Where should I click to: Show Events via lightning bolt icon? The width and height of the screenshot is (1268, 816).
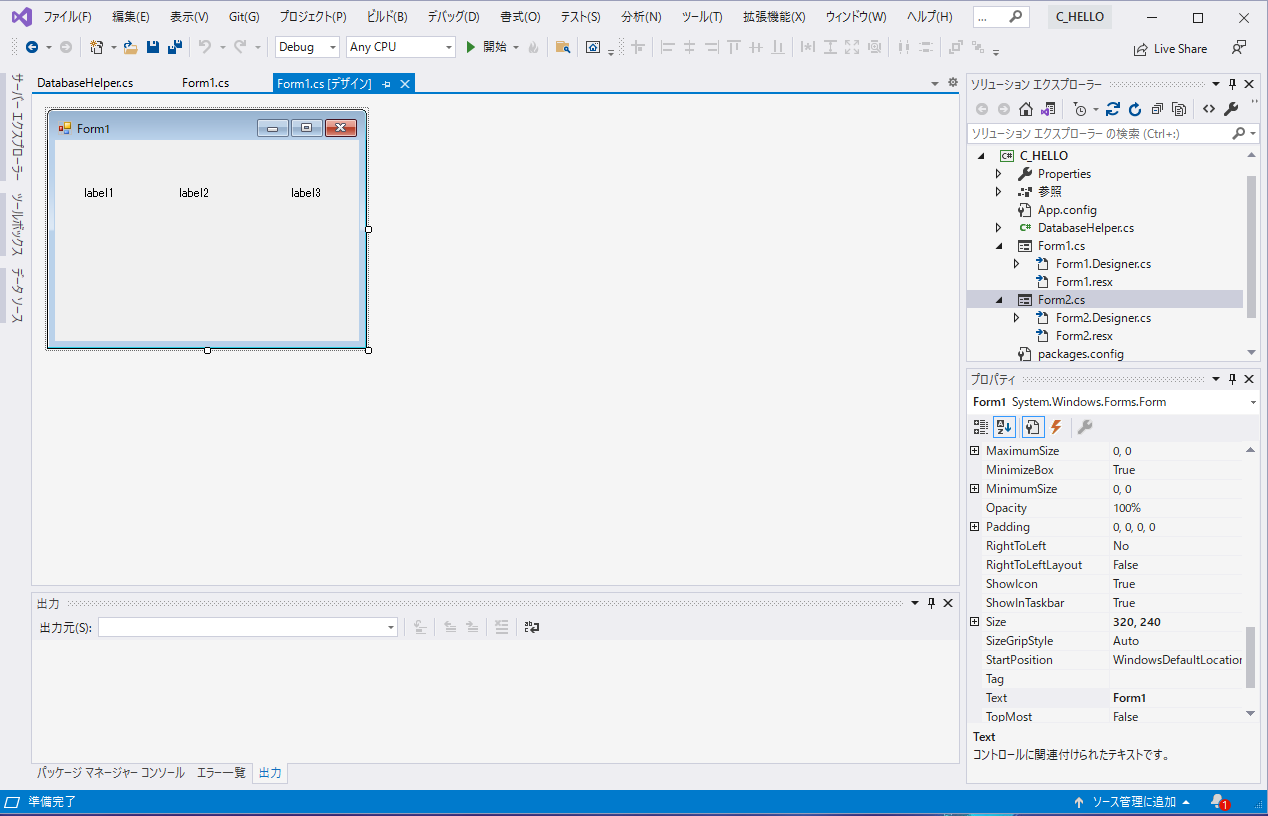click(x=1056, y=427)
